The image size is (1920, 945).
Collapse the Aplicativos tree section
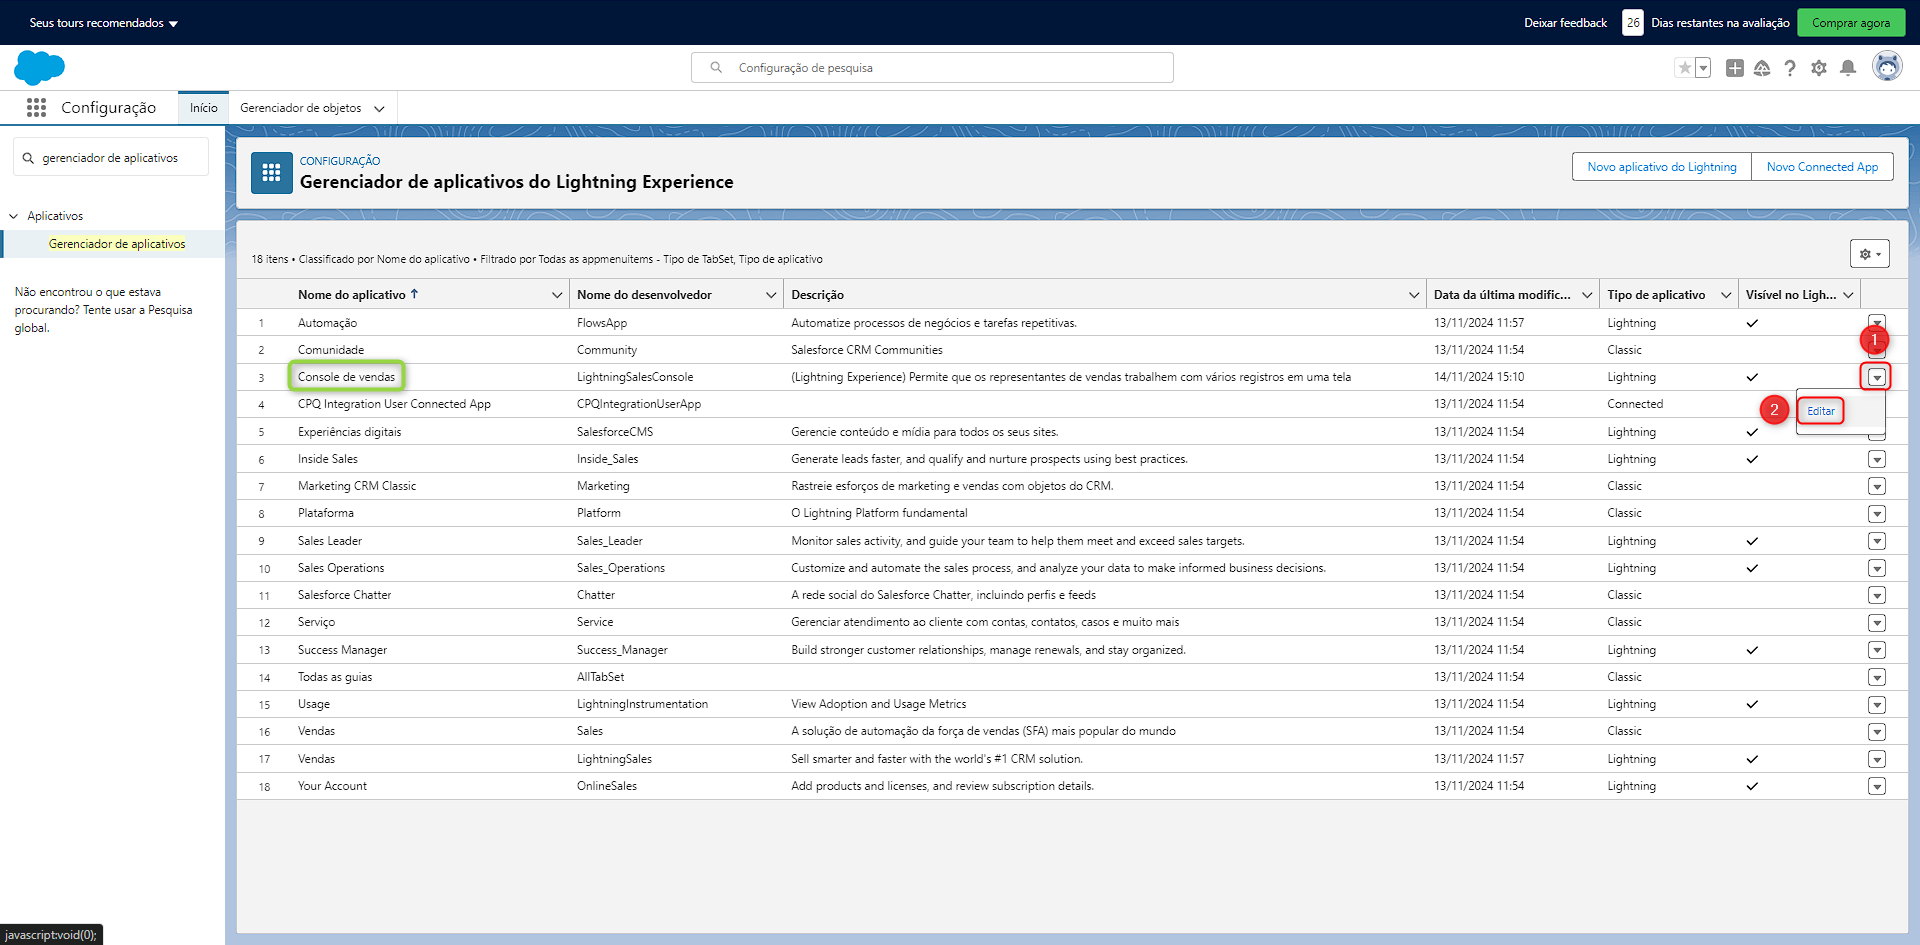(14, 216)
